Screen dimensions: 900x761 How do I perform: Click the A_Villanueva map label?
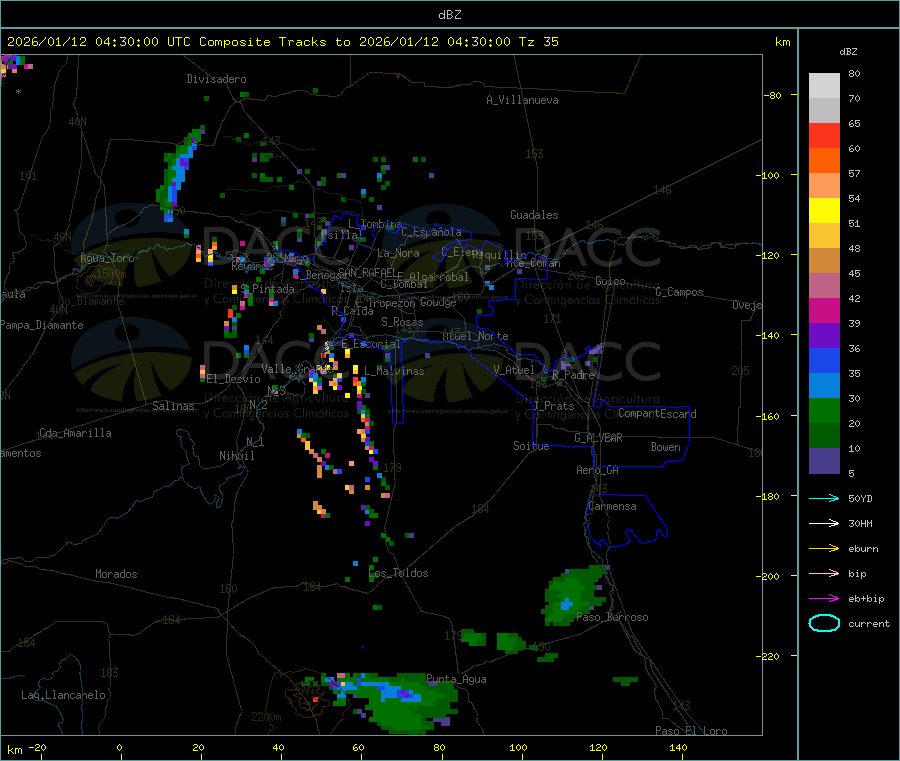pos(522,100)
